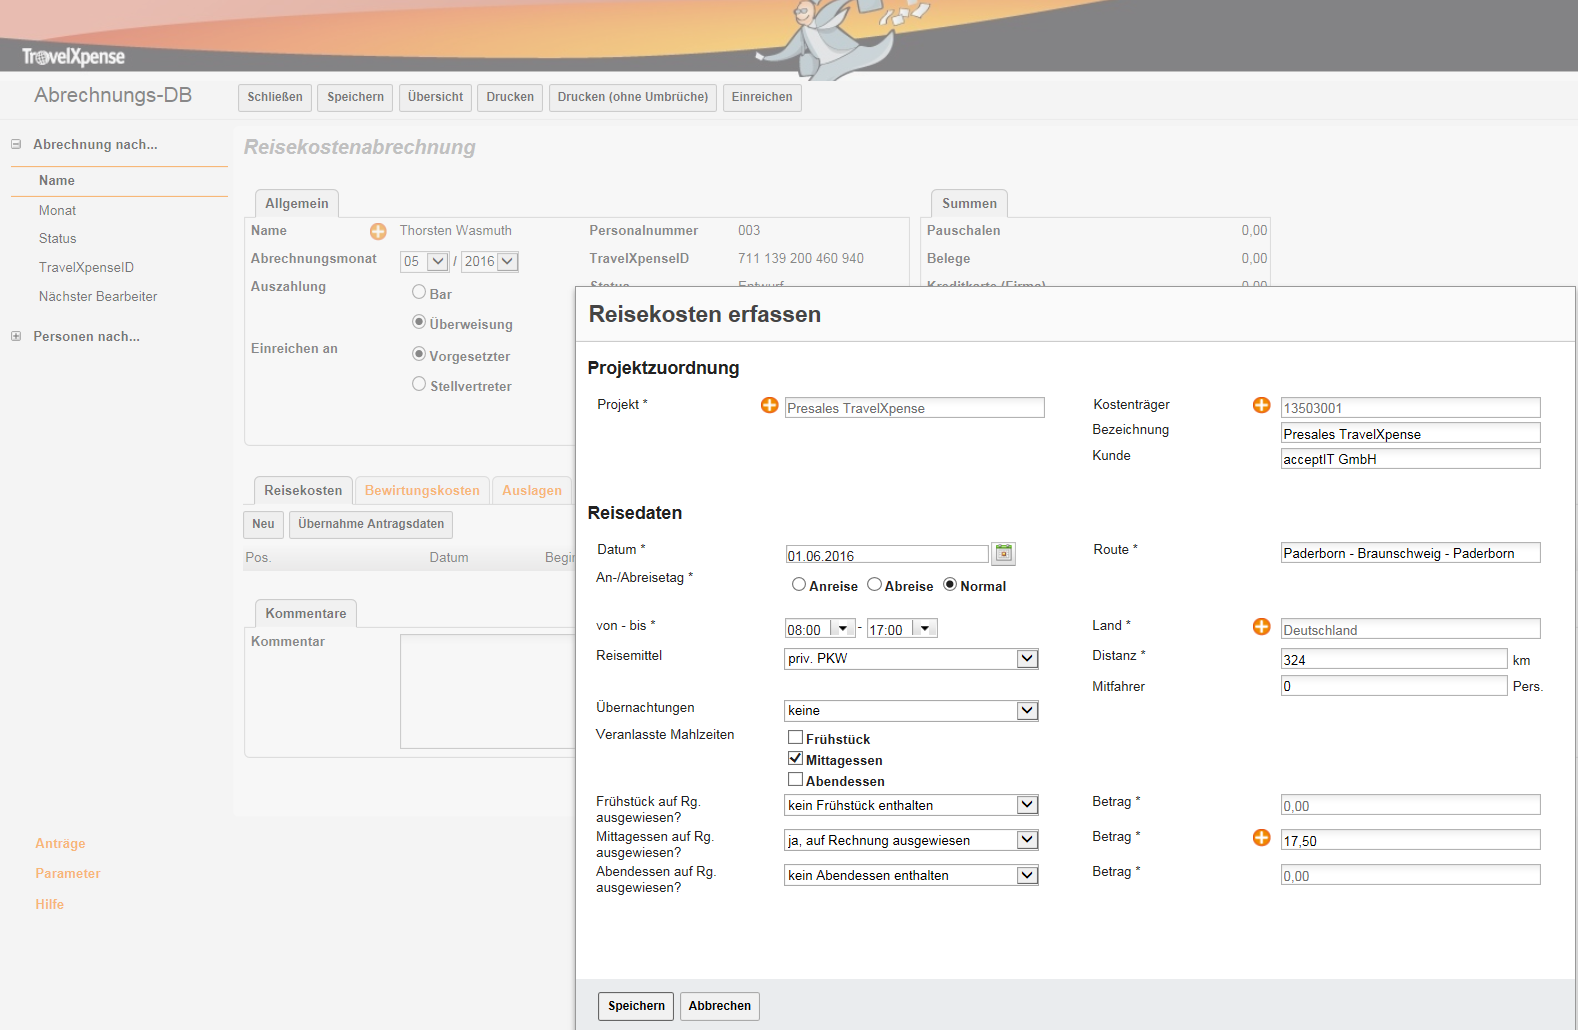
Task: Open the calendar picker next to Datum
Action: (1004, 553)
